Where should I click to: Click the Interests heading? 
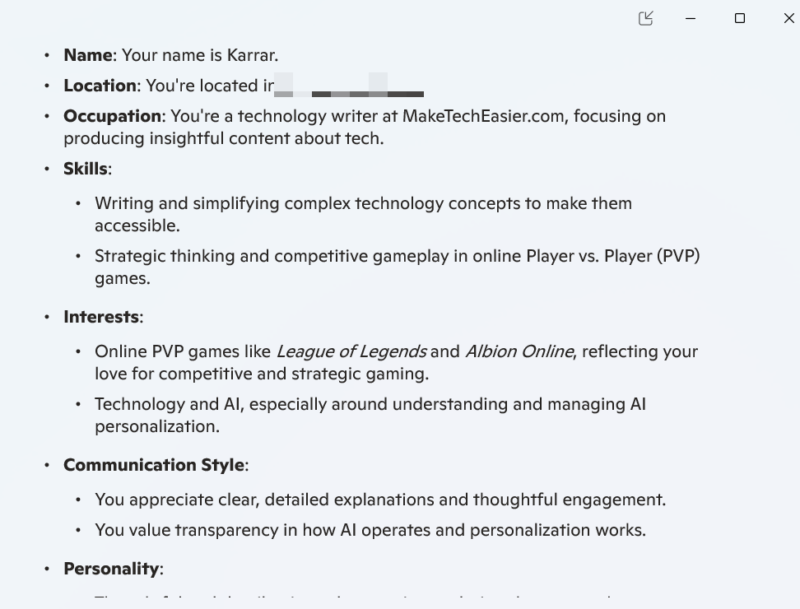[101, 317]
